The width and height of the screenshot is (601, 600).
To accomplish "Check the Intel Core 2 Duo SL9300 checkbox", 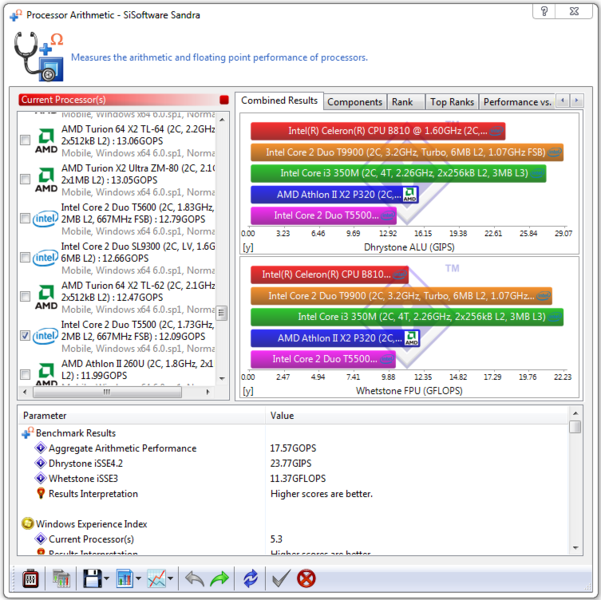I will (x=25, y=257).
